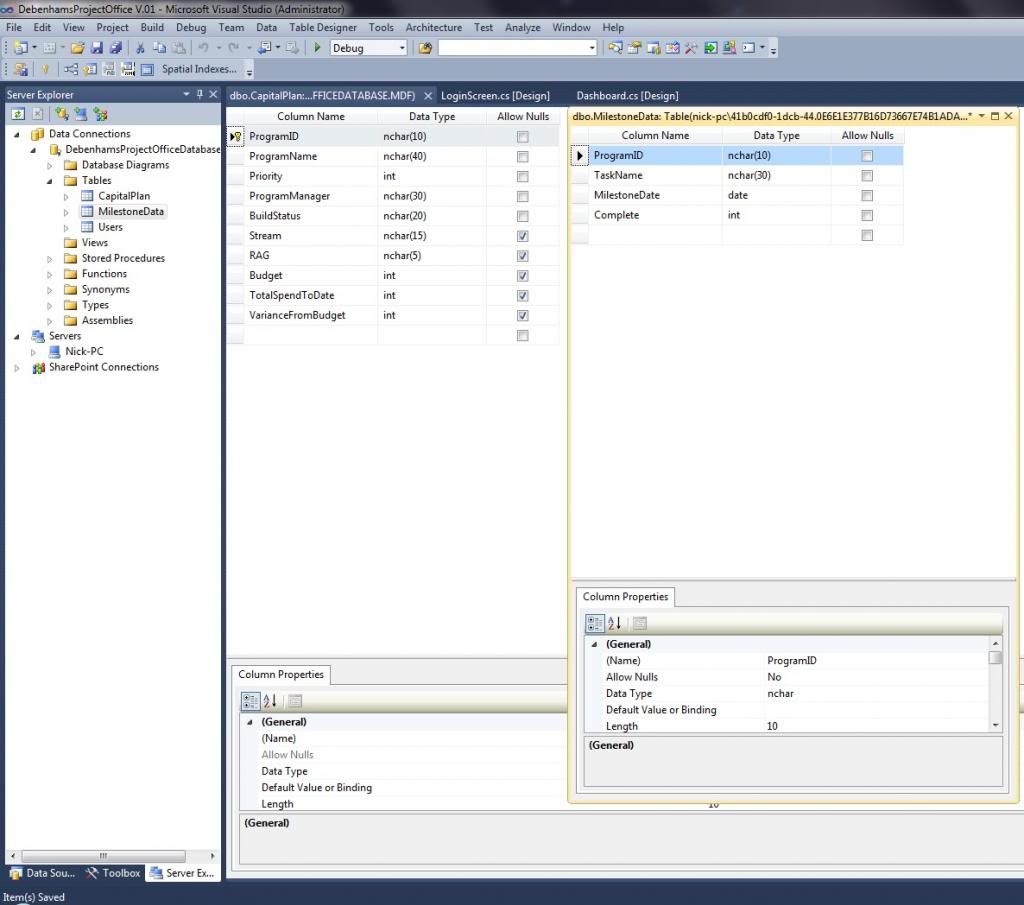This screenshot has height=905, width=1024.
Task: Click the Start Page toolbar icon
Action: tap(710, 48)
